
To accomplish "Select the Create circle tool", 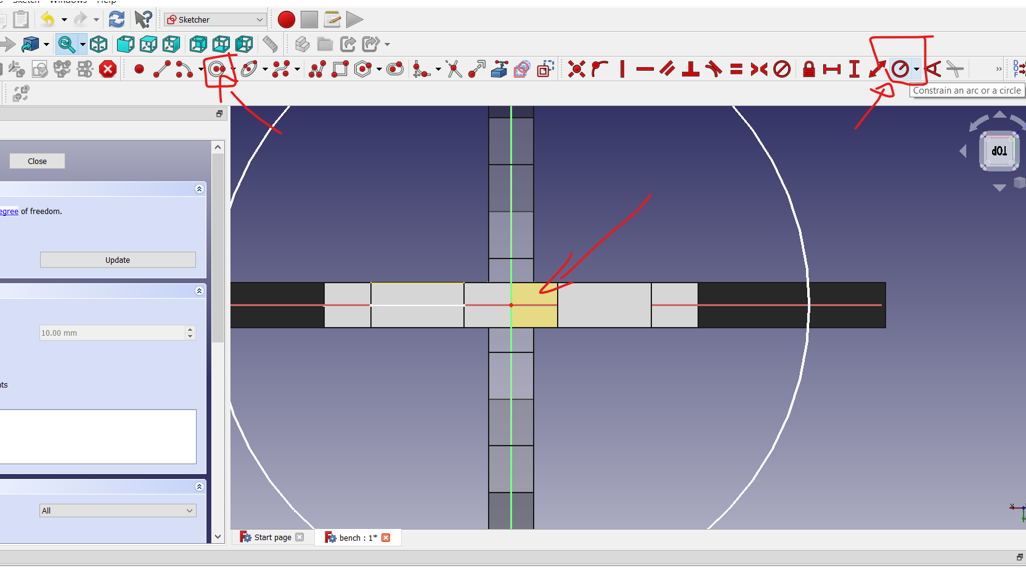I will pyautogui.click(x=218, y=69).
